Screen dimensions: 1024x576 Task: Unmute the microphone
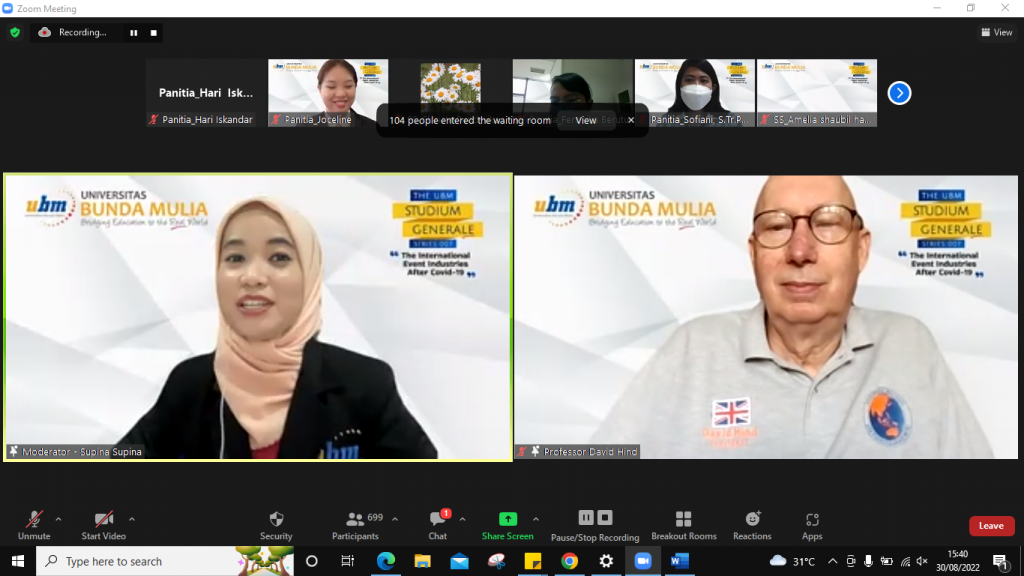point(34,525)
